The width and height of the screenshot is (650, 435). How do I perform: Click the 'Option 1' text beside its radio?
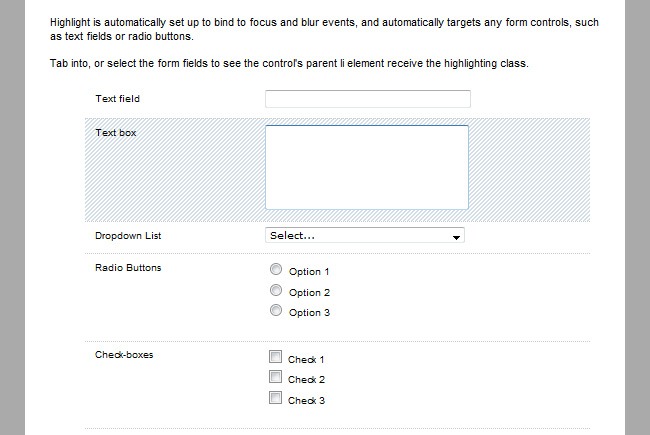pyautogui.click(x=309, y=272)
